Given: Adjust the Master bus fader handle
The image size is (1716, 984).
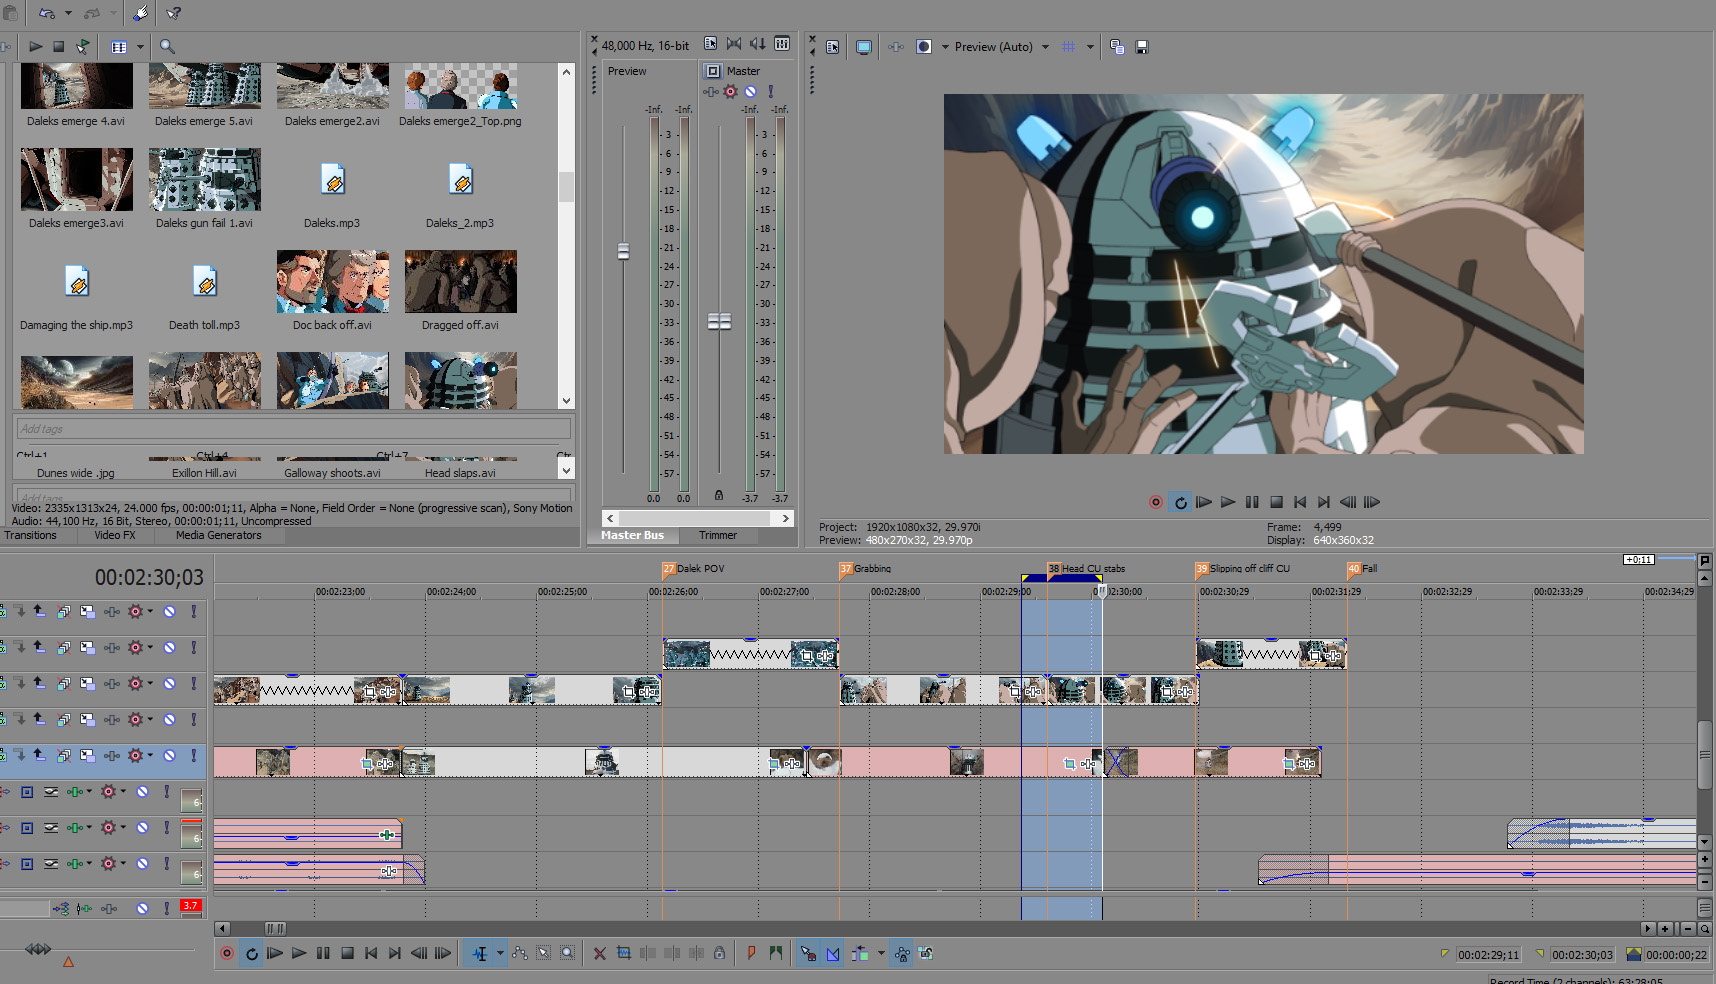Looking at the screenshot, I should click(719, 321).
